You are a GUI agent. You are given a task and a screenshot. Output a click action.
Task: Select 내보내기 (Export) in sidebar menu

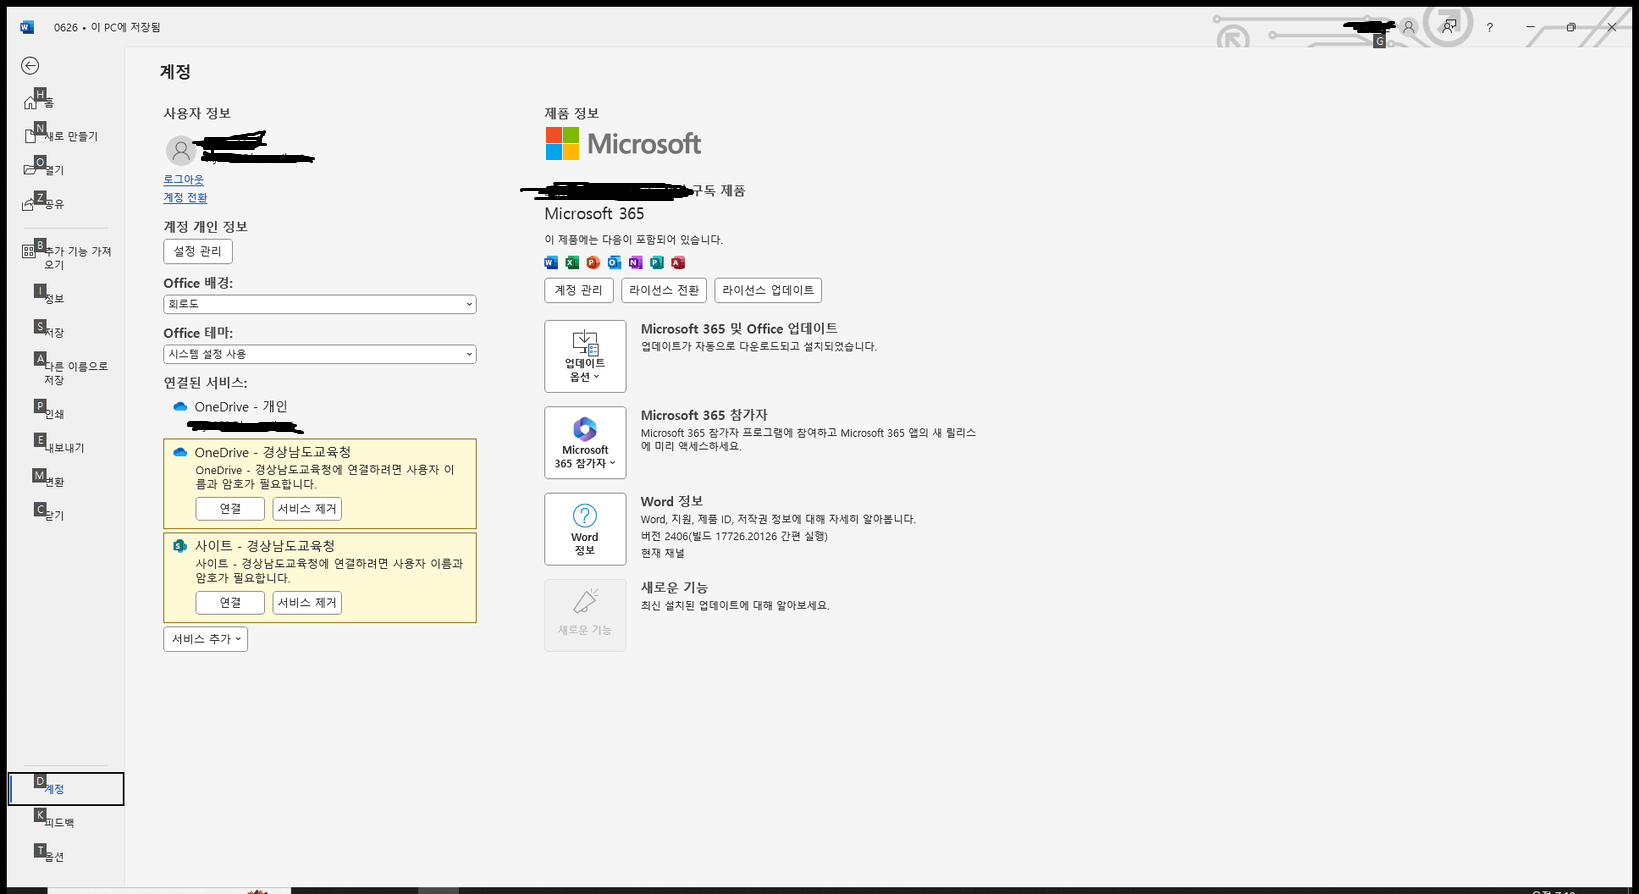pos(66,447)
